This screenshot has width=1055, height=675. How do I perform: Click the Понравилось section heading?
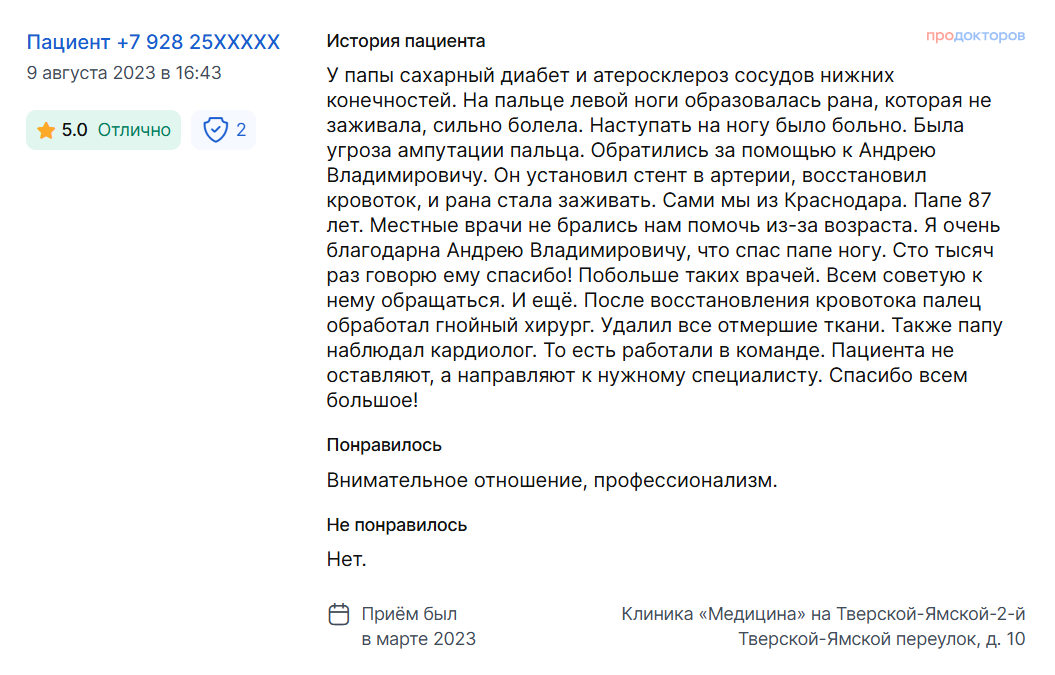coord(384,445)
